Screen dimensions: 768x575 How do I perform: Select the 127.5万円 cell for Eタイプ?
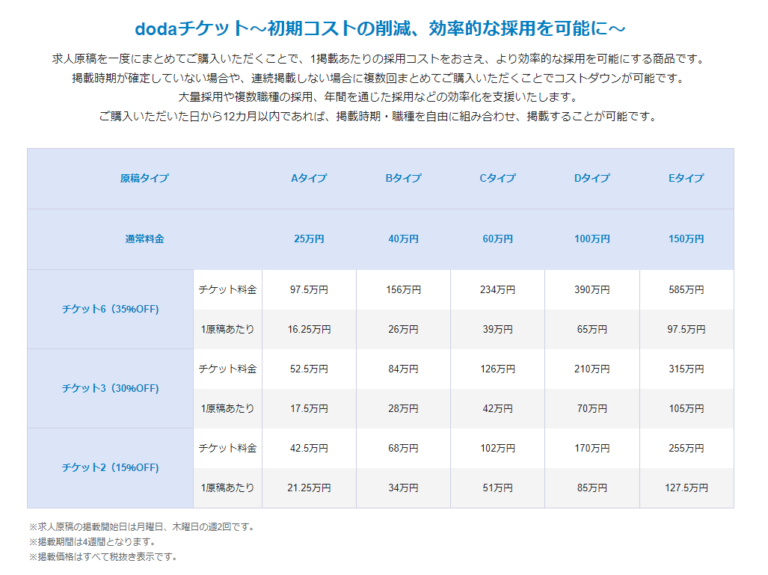tap(686, 488)
